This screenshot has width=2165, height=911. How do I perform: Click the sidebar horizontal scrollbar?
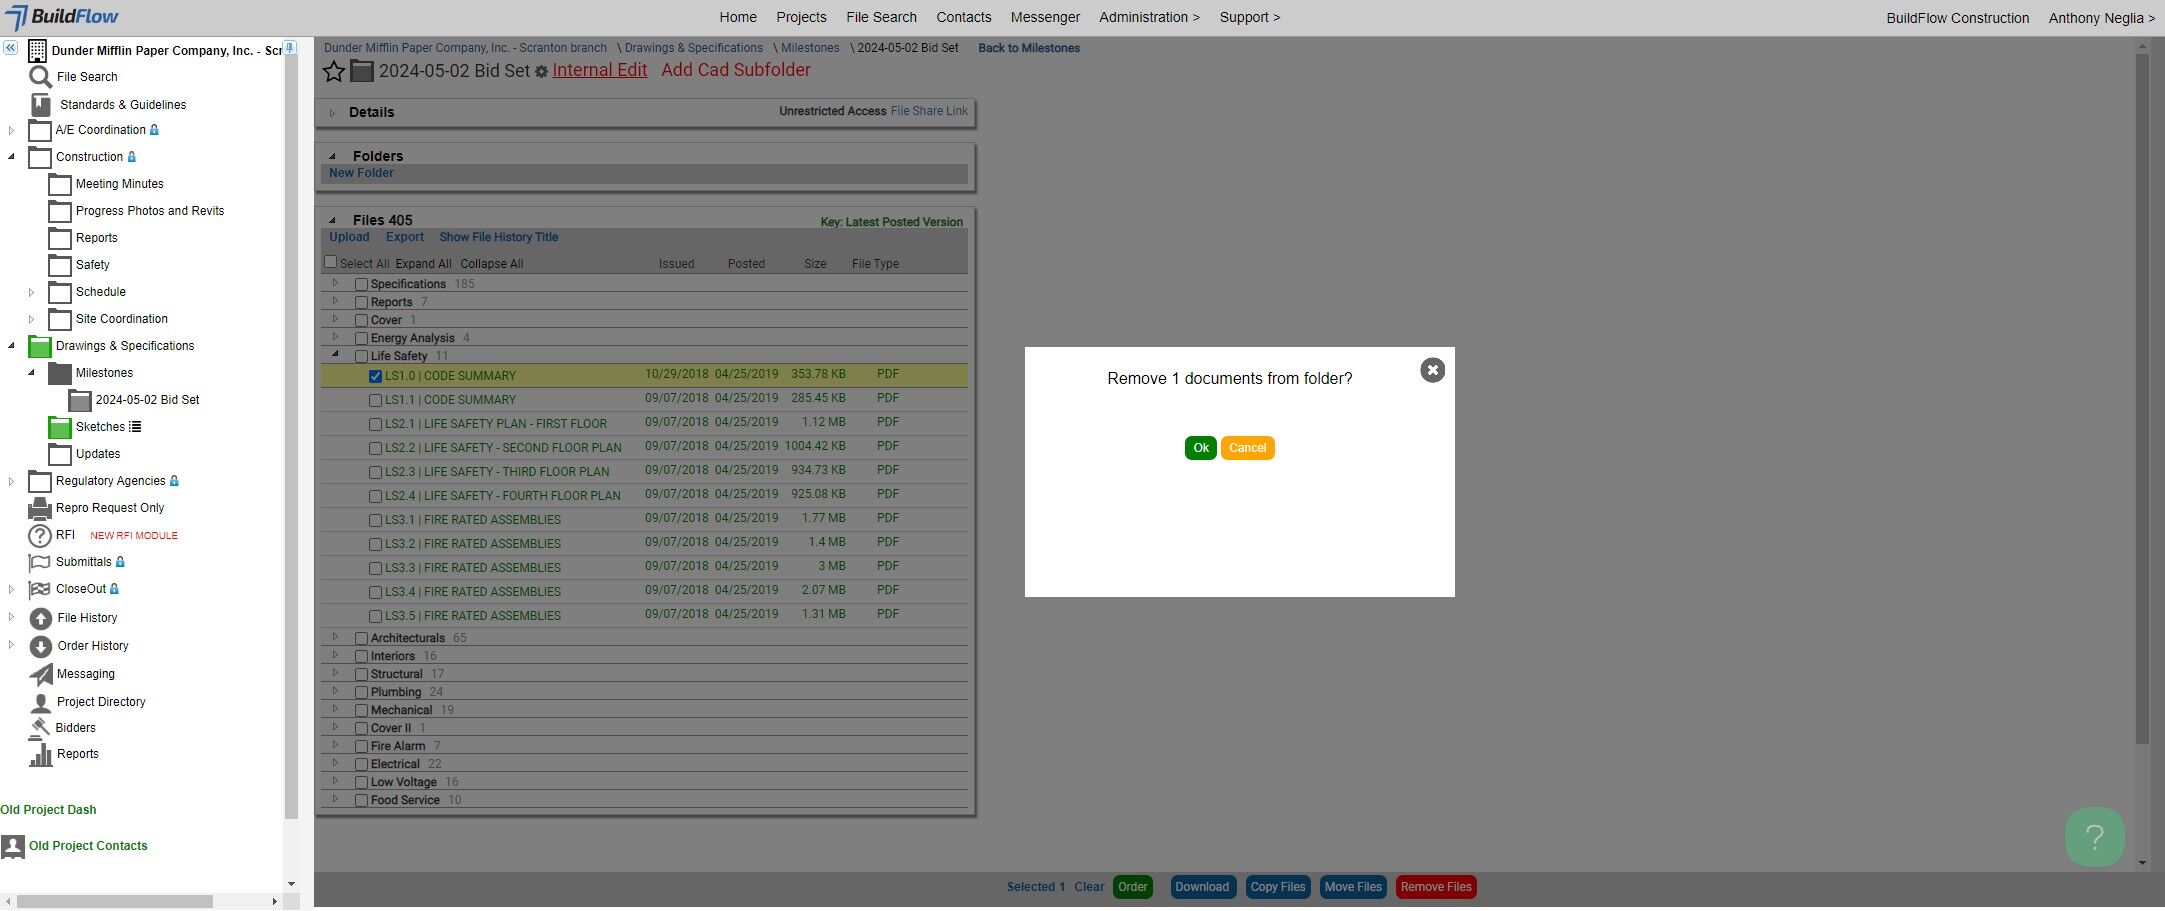pos(115,901)
